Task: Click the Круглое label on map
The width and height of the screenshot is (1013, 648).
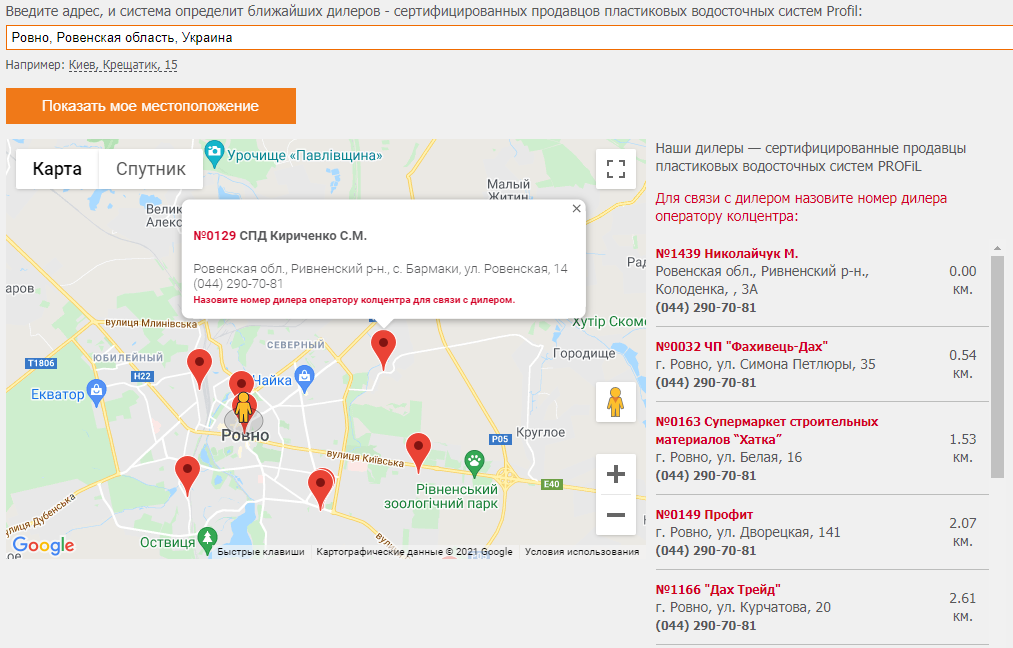Action: coord(541,432)
